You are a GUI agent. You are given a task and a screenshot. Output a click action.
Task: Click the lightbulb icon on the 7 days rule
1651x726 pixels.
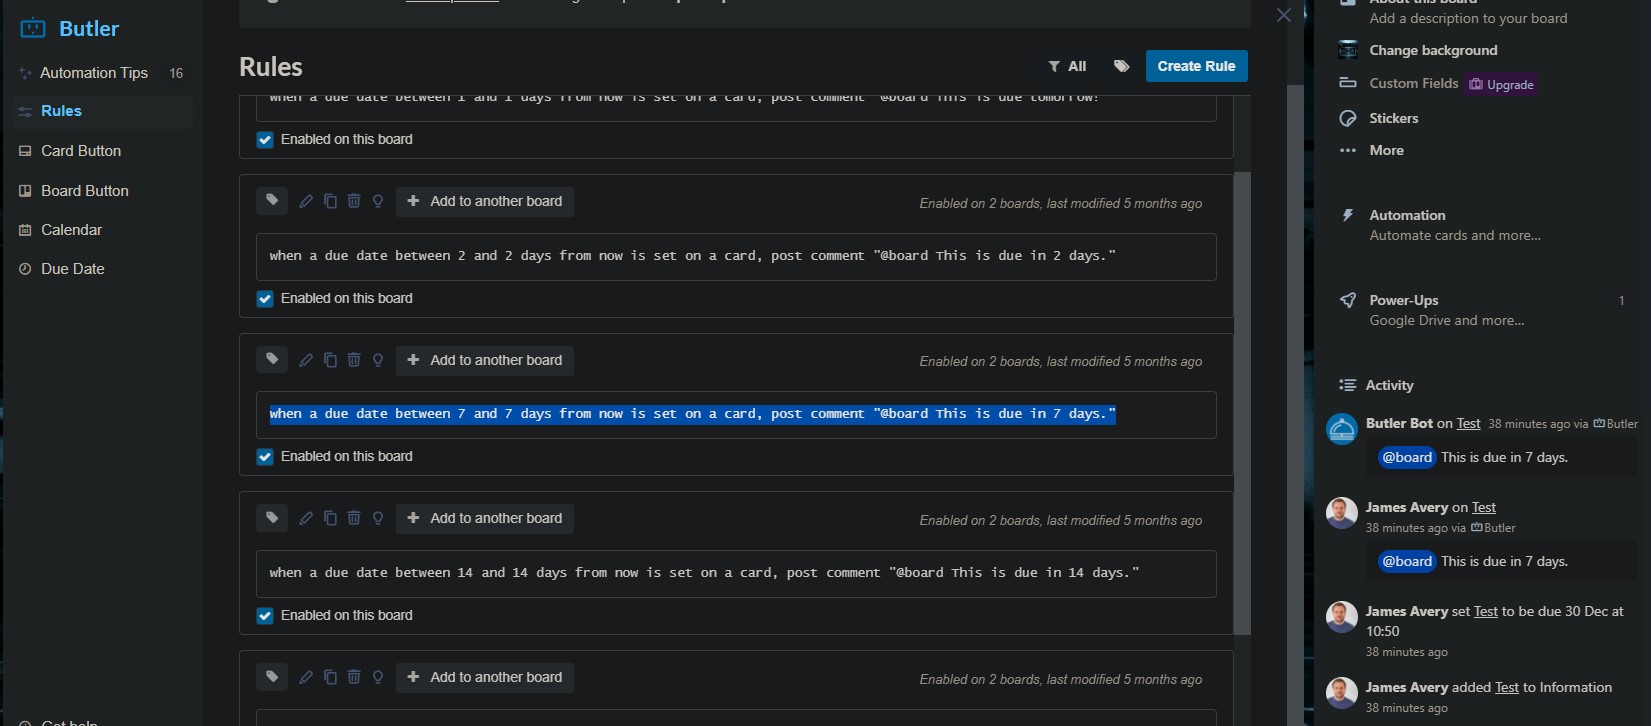coord(378,360)
